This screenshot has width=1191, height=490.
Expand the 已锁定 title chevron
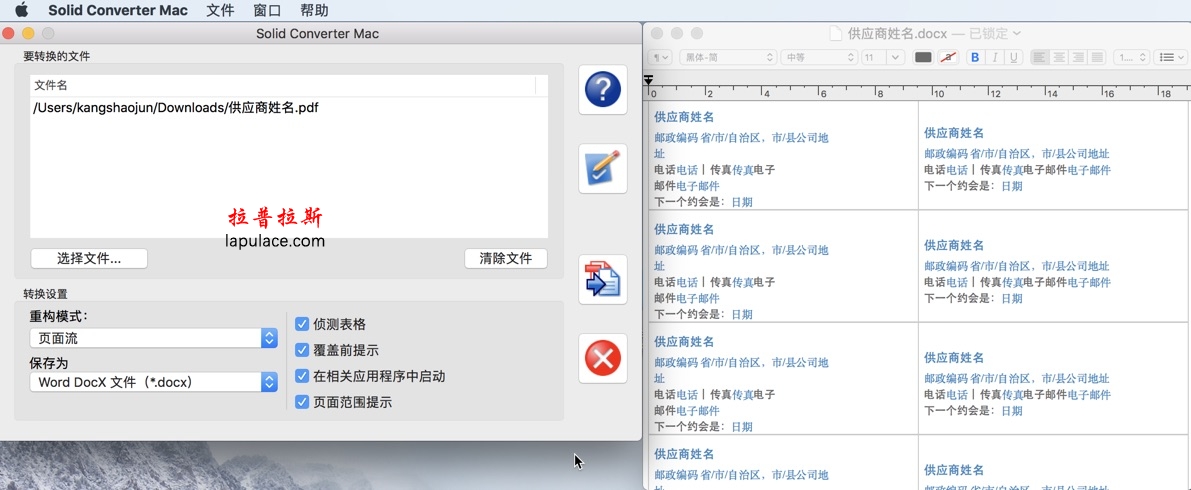coord(1017,33)
